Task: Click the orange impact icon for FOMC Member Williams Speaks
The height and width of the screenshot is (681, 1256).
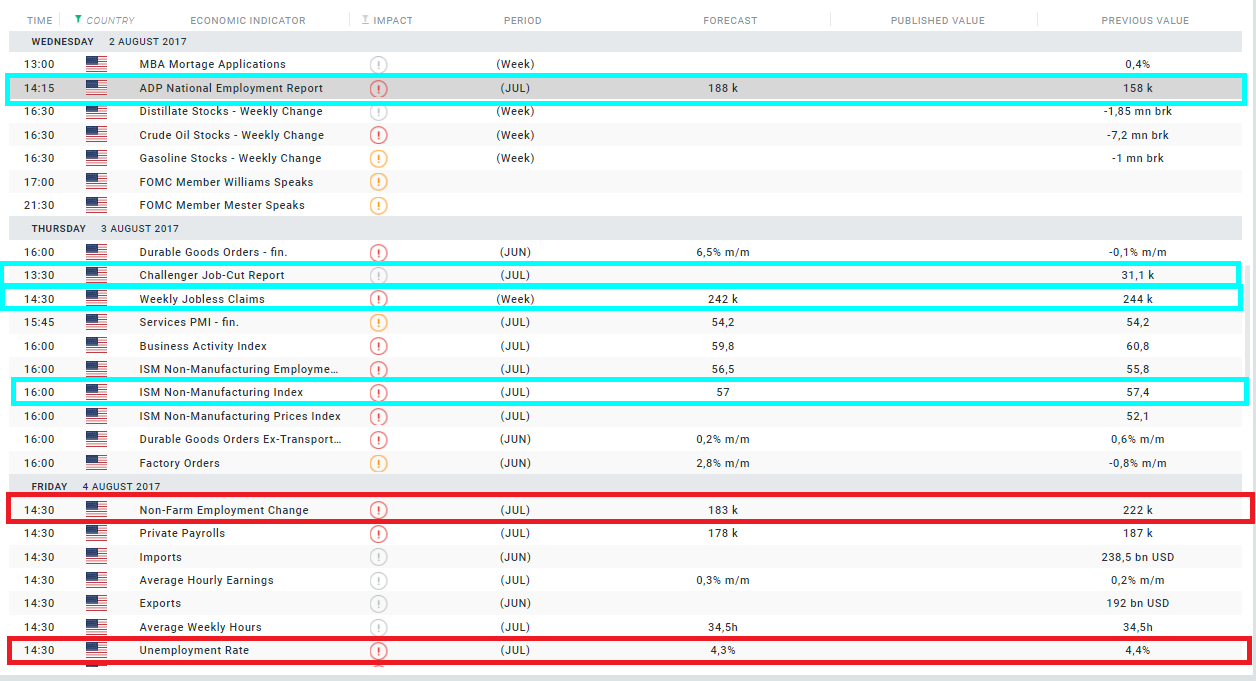Action: pos(378,182)
